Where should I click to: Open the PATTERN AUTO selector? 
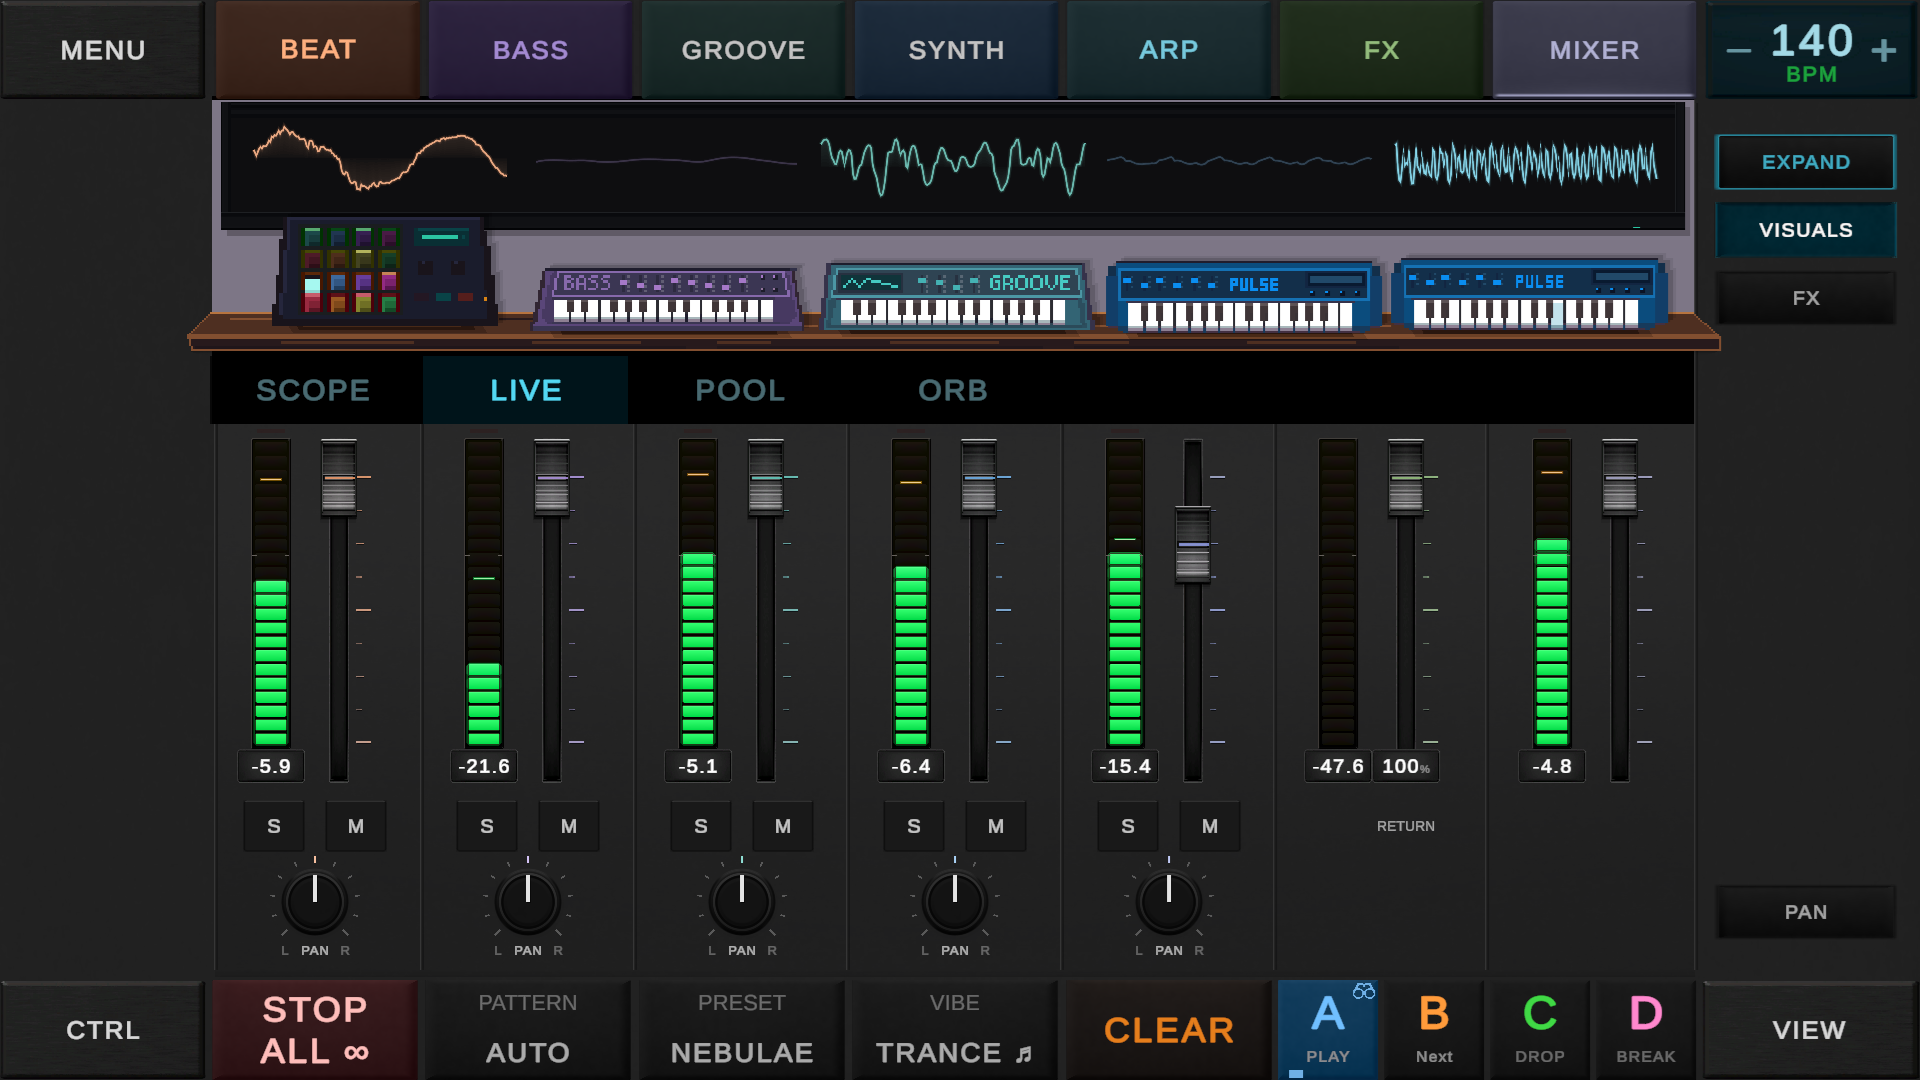[x=528, y=1030]
